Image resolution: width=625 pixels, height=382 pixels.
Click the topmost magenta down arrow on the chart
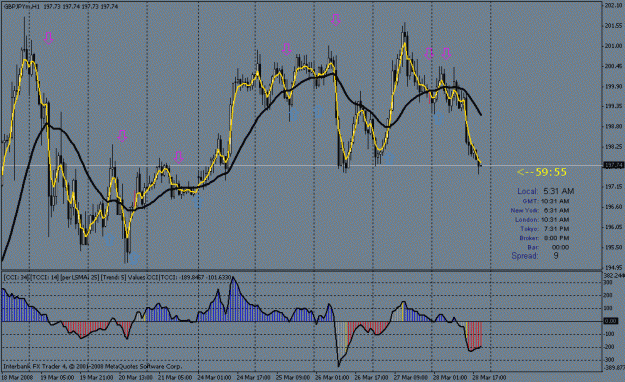pyautogui.click(x=336, y=20)
